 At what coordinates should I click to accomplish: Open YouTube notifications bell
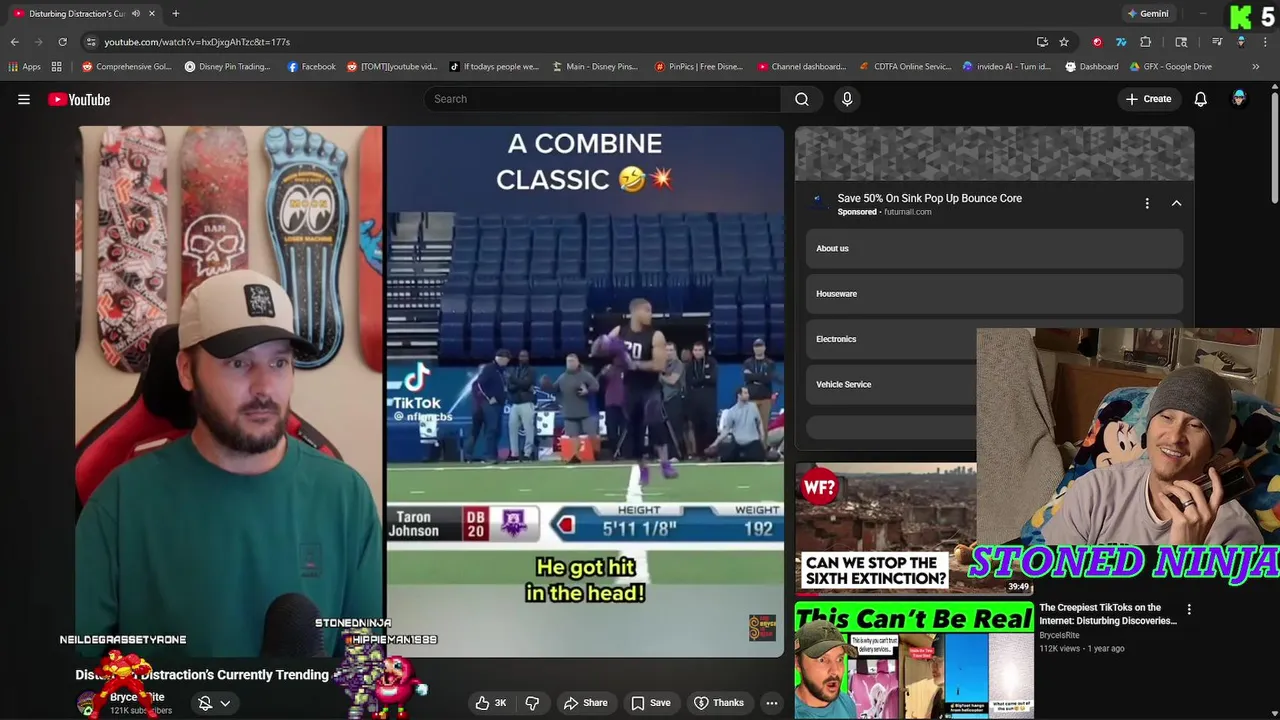click(x=1200, y=99)
